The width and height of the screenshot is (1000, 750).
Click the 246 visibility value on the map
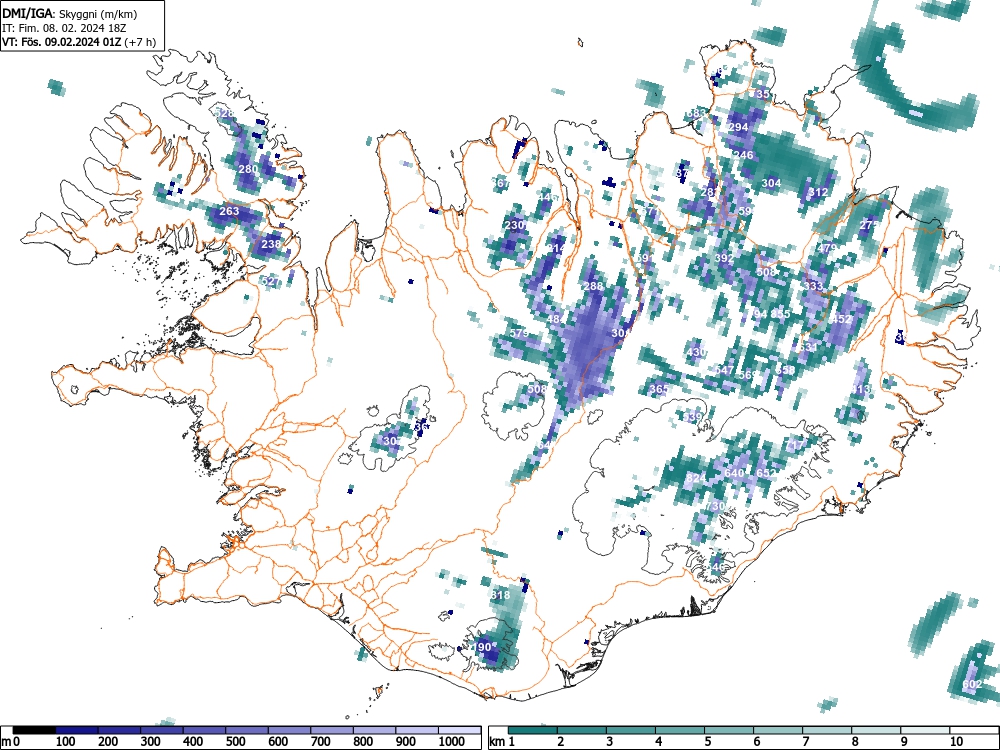(x=744, y=155)
